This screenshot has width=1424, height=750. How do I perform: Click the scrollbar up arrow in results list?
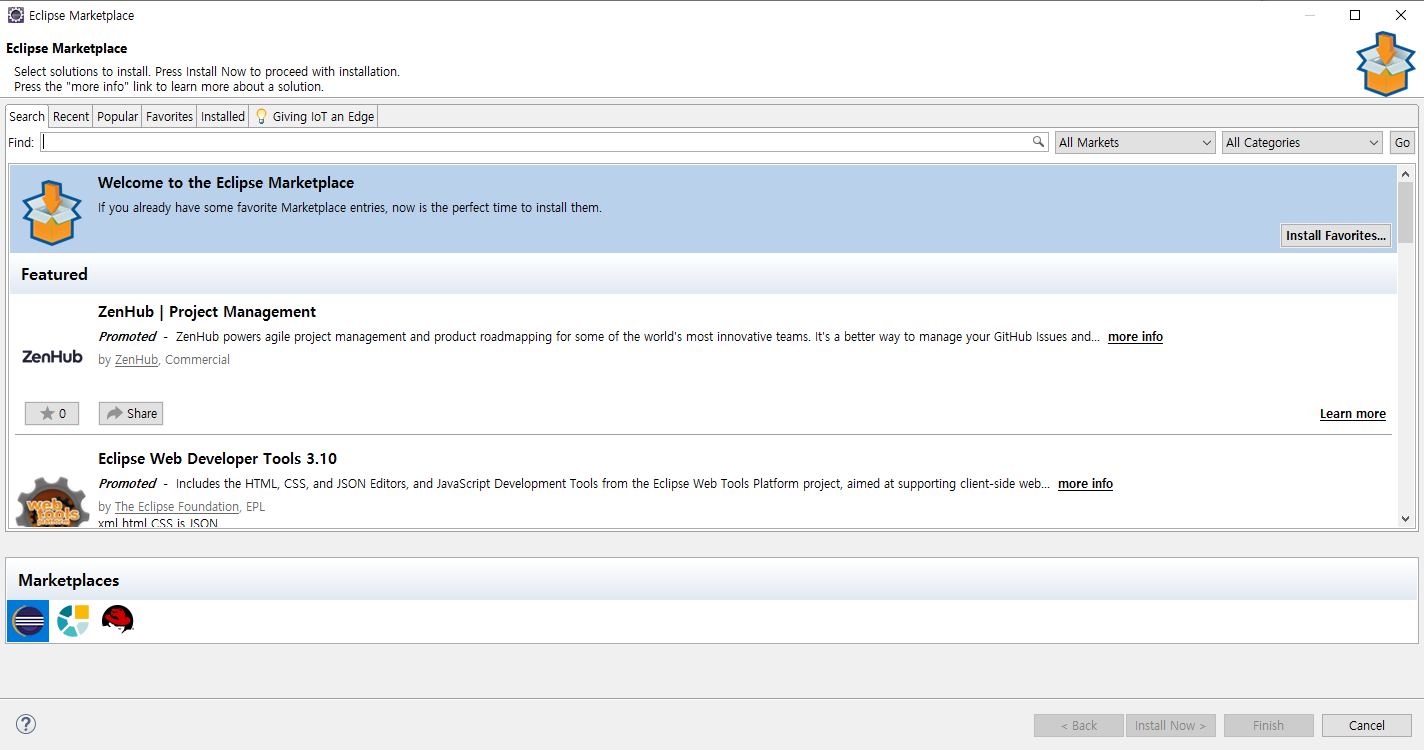pyautogui.click(x=1405, y=174)
